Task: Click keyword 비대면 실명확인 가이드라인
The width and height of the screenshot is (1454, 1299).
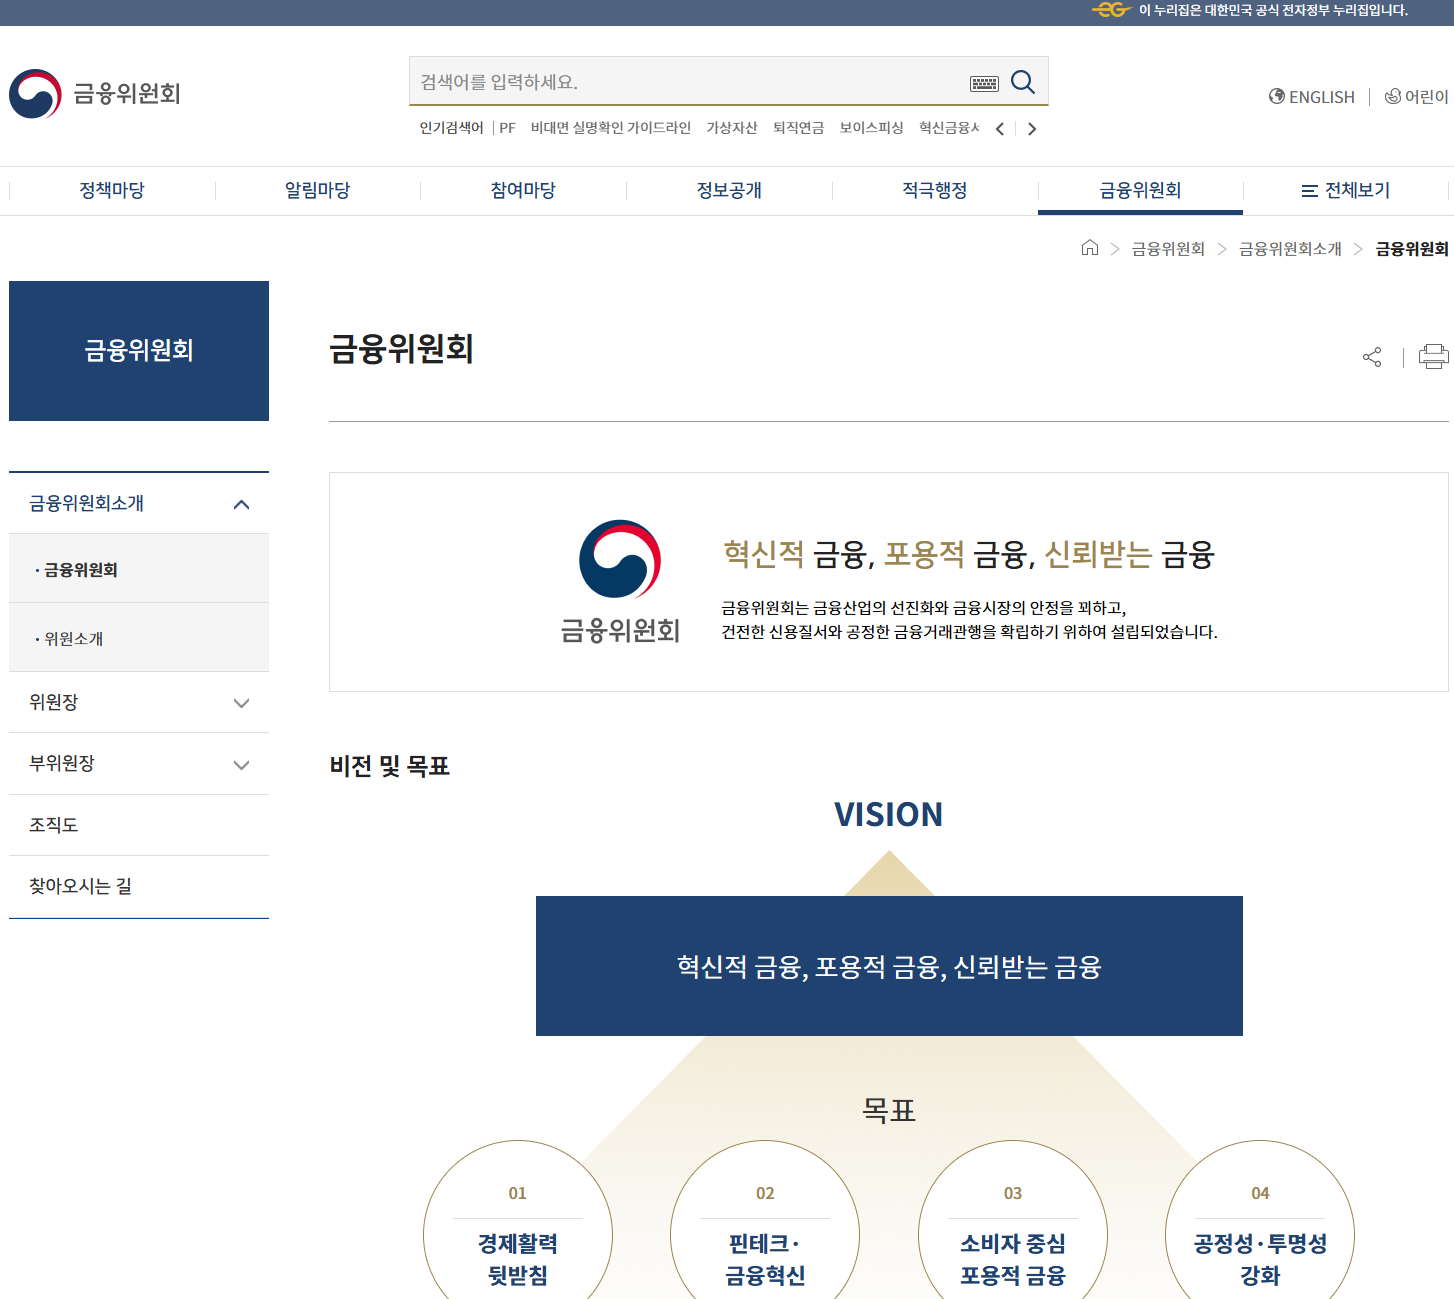Action: click(x=611, y=128)
